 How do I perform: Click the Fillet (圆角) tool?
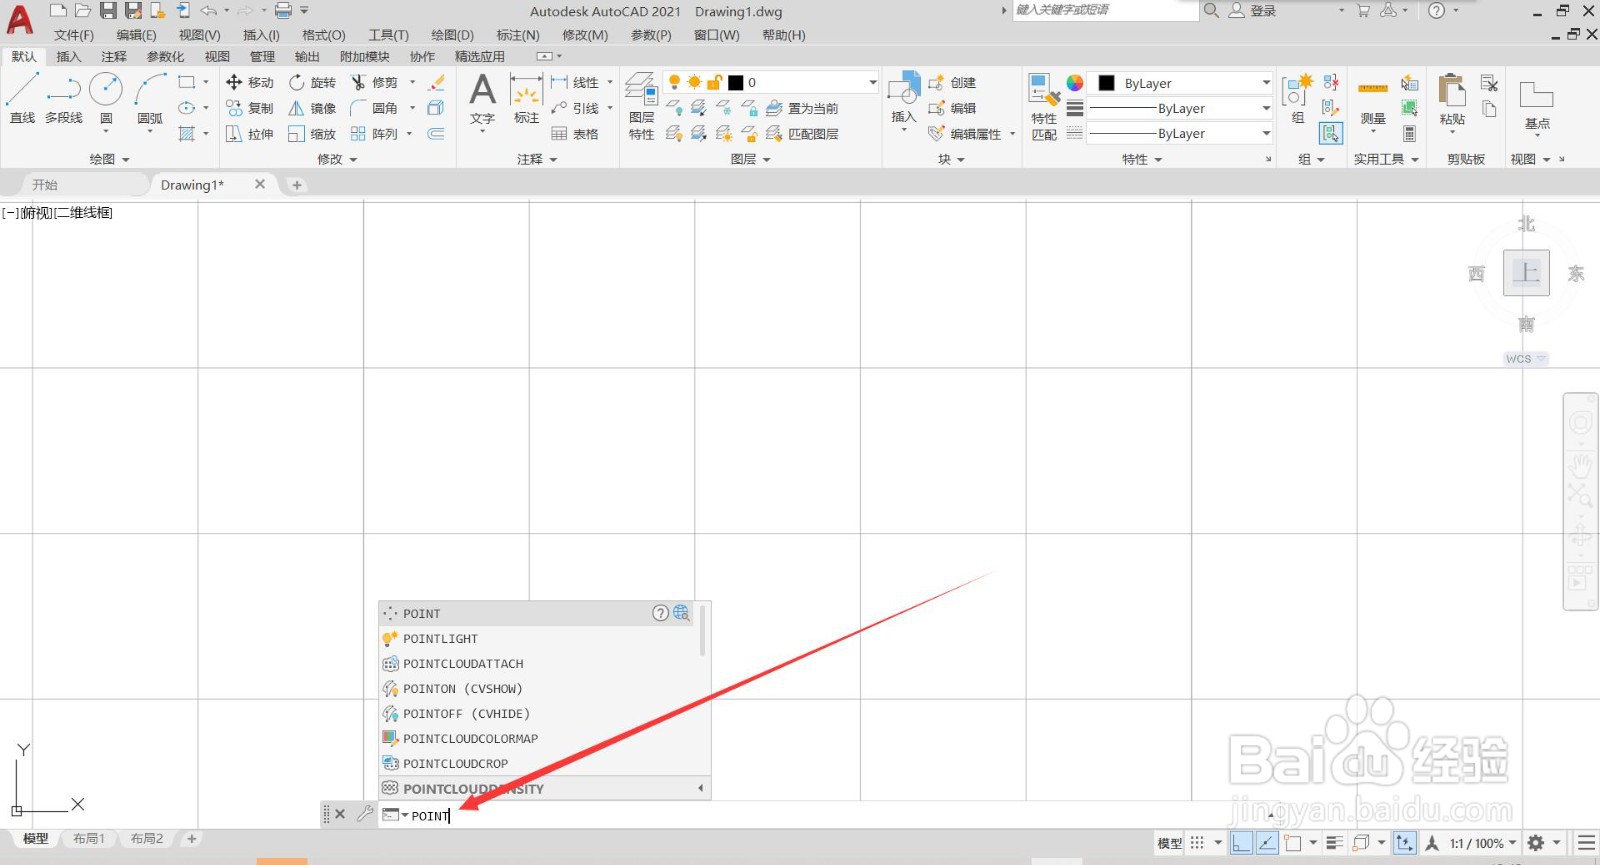coord(374,108)
